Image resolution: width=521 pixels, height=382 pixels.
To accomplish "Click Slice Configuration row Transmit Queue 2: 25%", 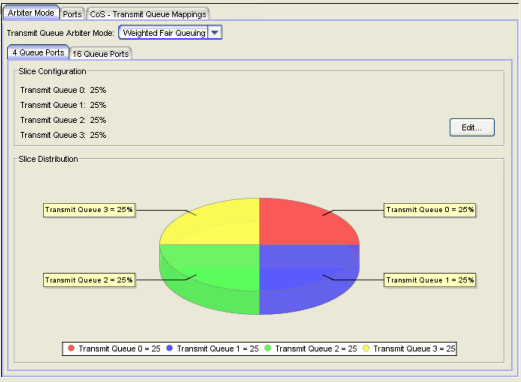I will tap(63, 120).
